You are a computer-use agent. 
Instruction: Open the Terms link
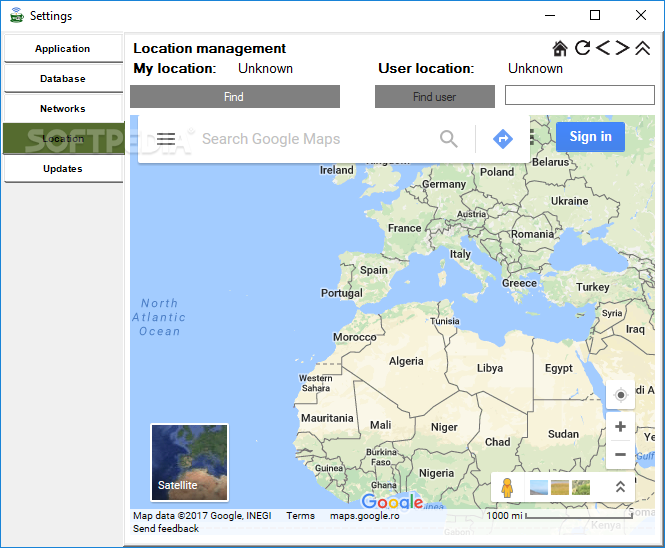tap(300, 516)
